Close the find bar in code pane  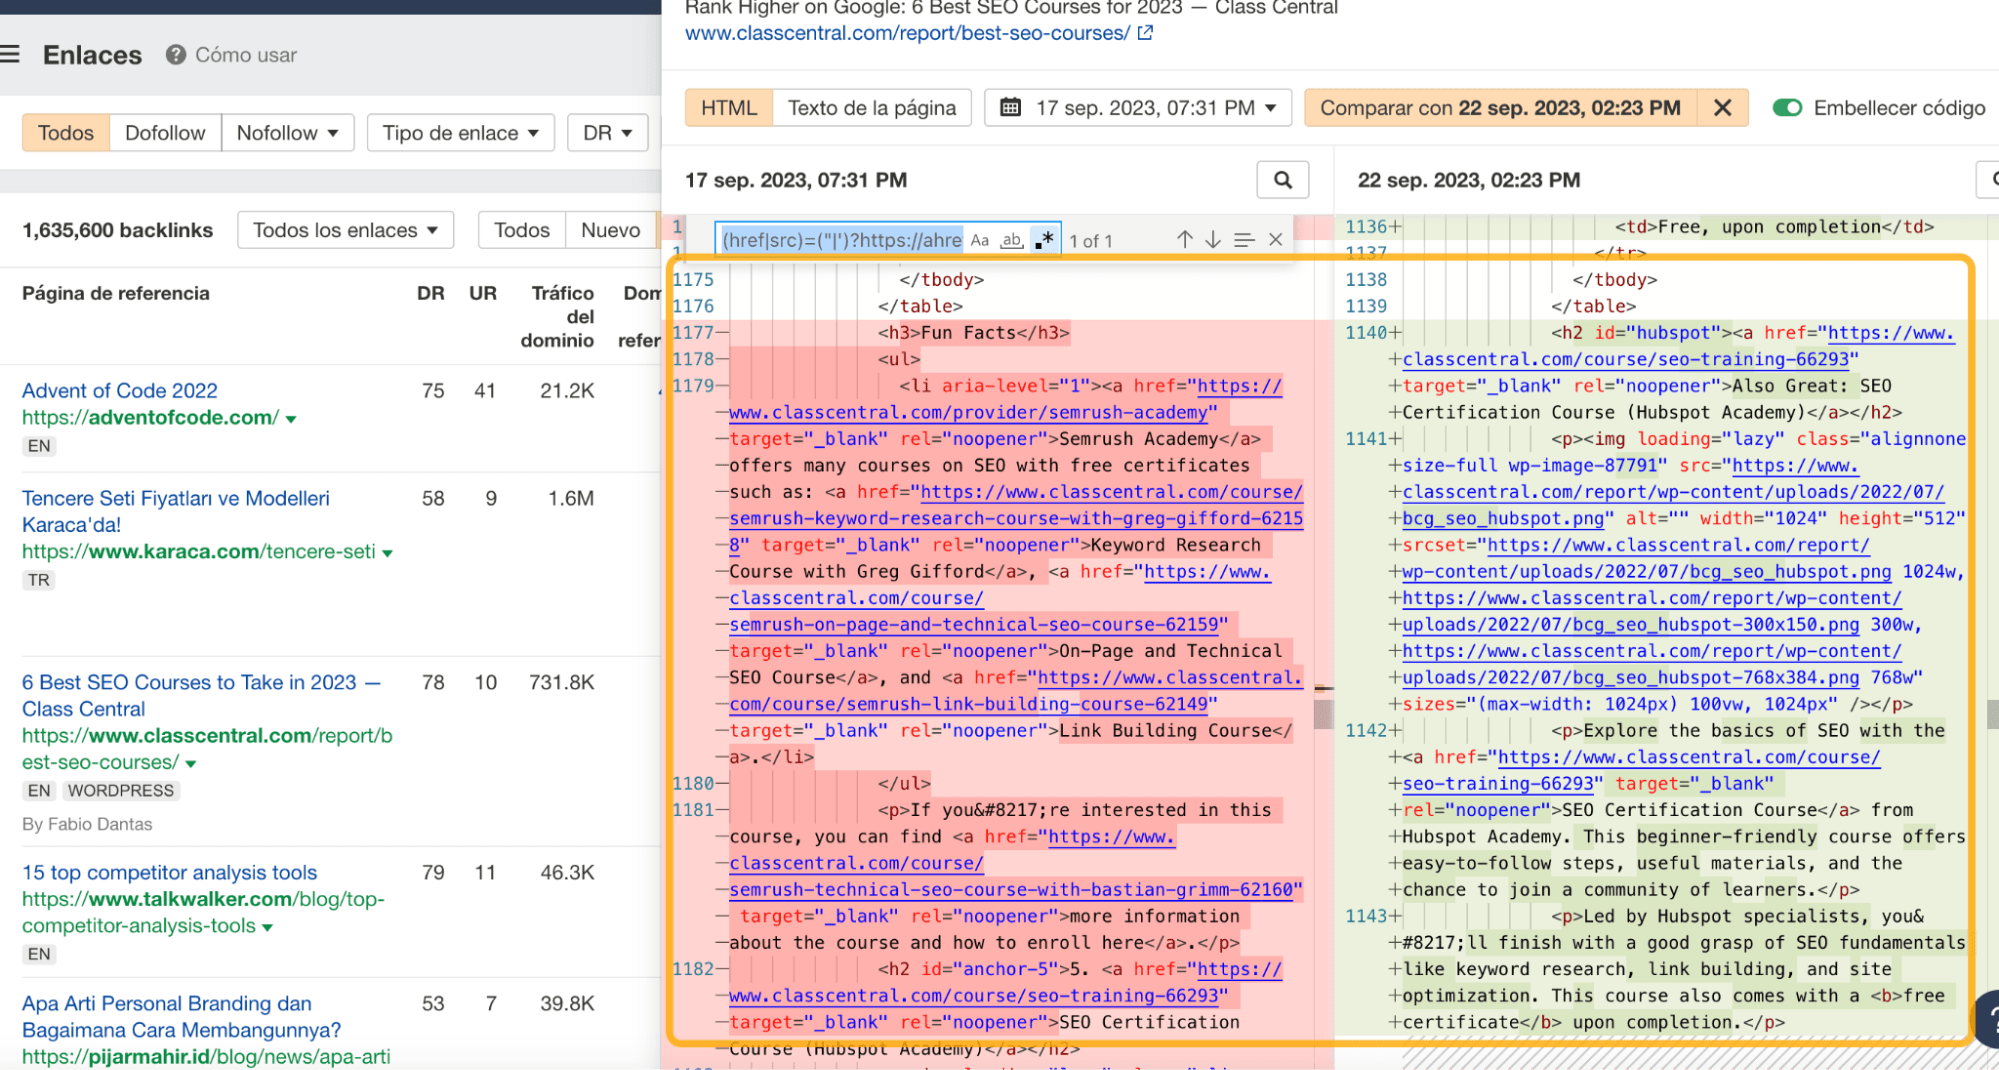click(x=1275, y=240)
